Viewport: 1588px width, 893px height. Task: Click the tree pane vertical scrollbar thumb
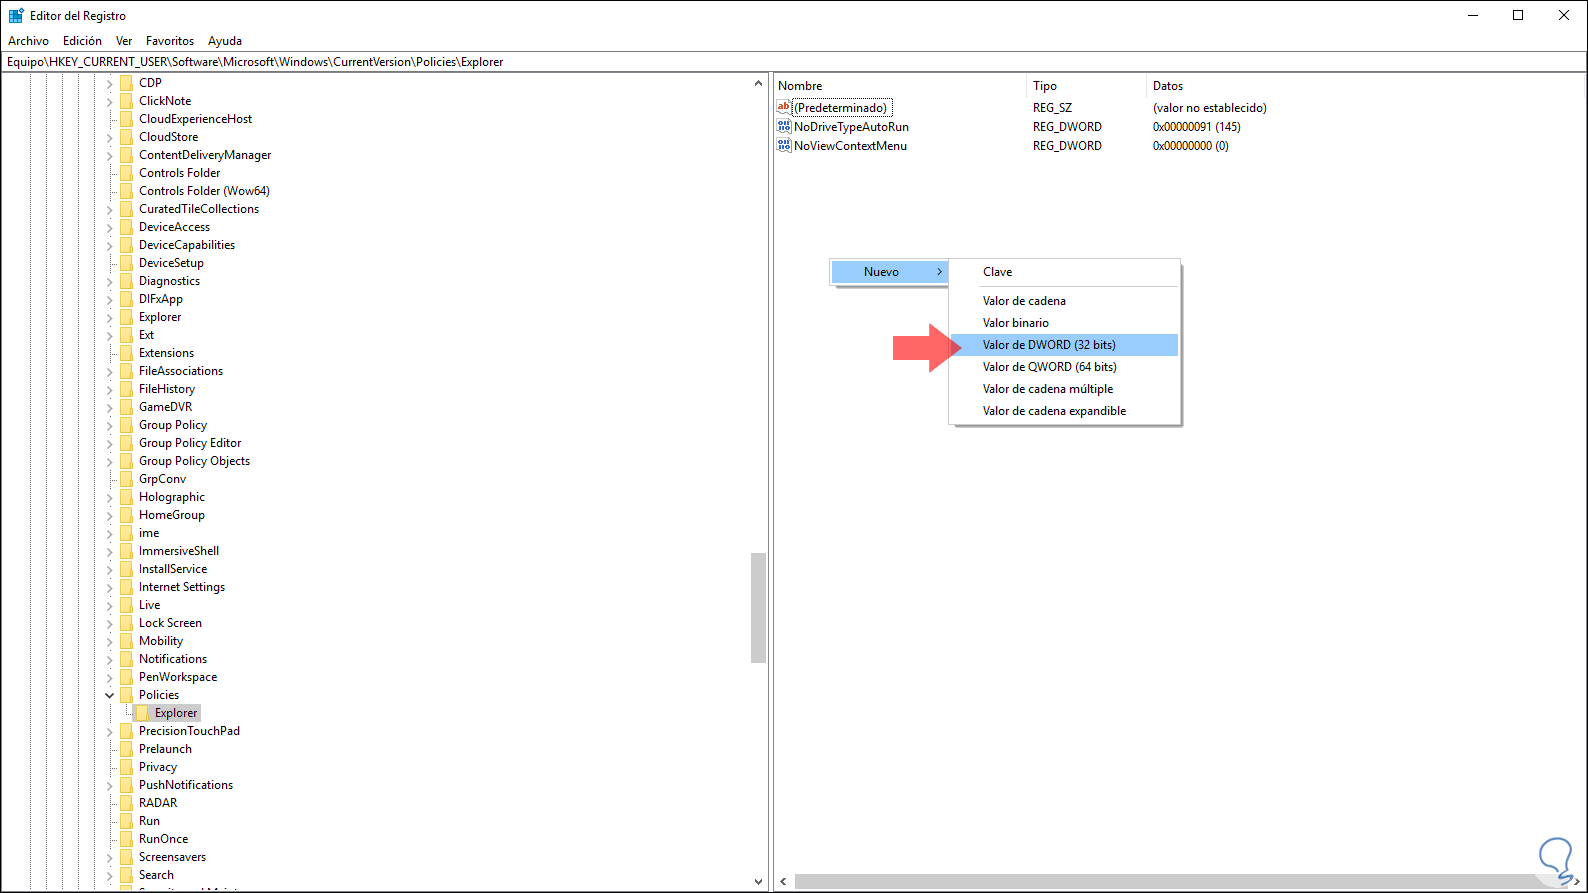coord(758,608)
